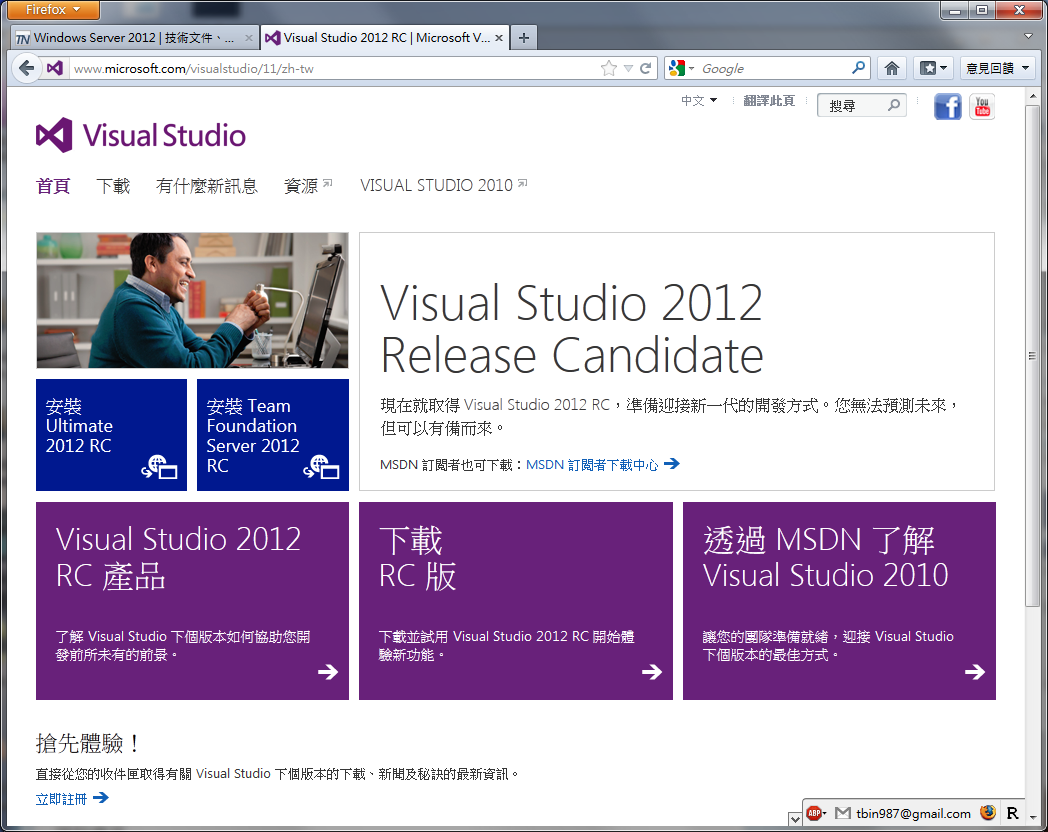Viewport: 1048px width, 832px height.
Task: Click the arrow on 下載 RC 版 tile
Action: click(652, 672)
